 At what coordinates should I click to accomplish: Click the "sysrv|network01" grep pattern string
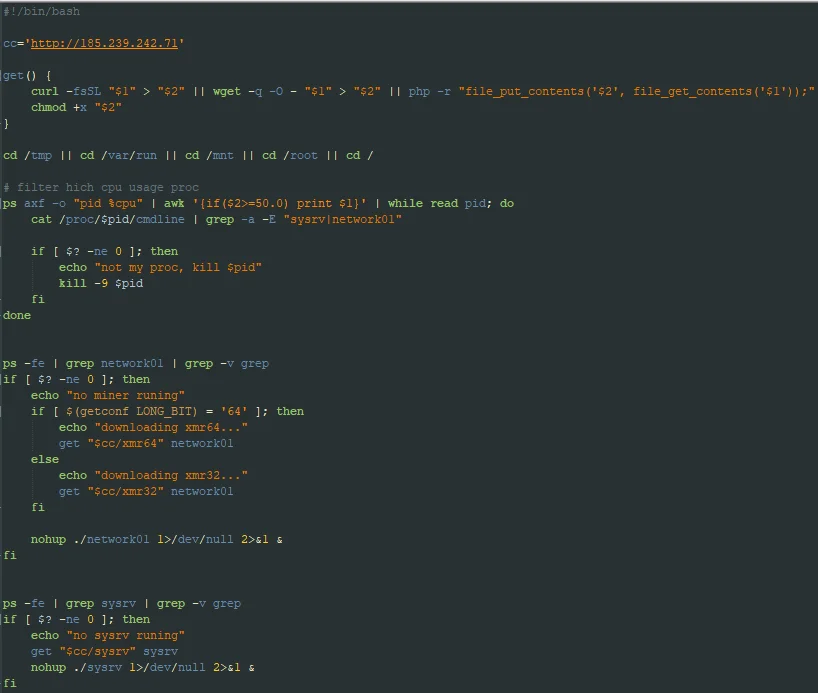(x=342, y=220)
